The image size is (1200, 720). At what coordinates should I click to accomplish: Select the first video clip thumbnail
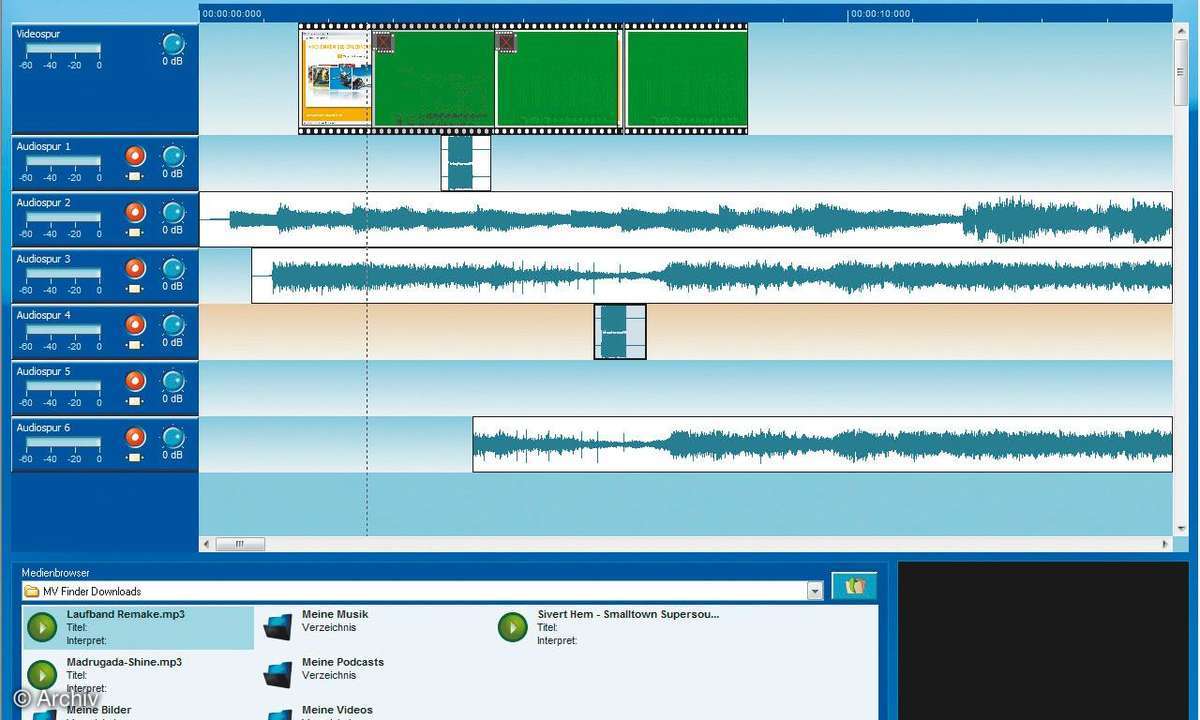[x=336, y=79]
